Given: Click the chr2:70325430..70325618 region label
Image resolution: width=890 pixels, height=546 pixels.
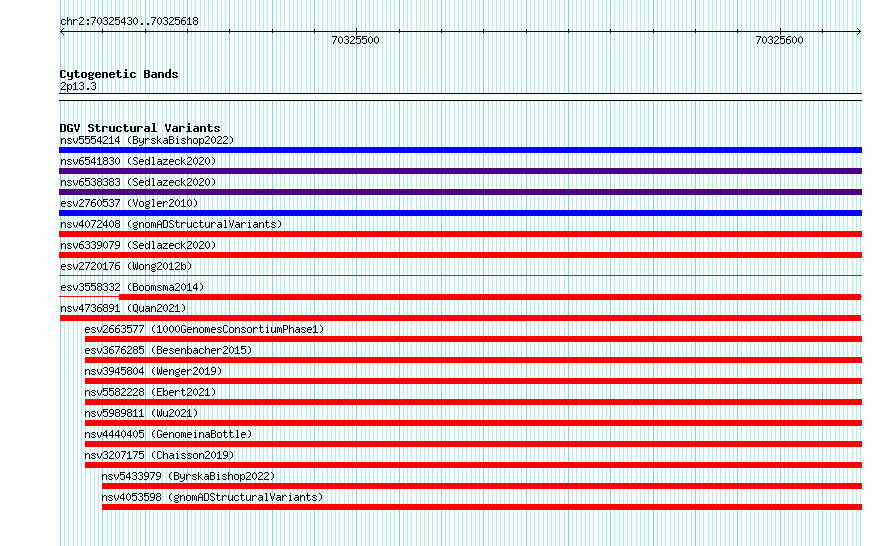Looking at the screenshot, I should (129, 21).
